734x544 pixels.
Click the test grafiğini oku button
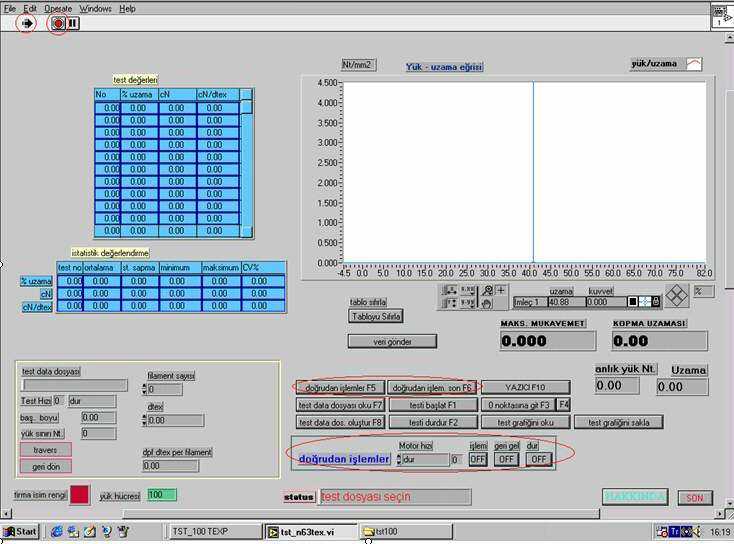tap(526, 422)
